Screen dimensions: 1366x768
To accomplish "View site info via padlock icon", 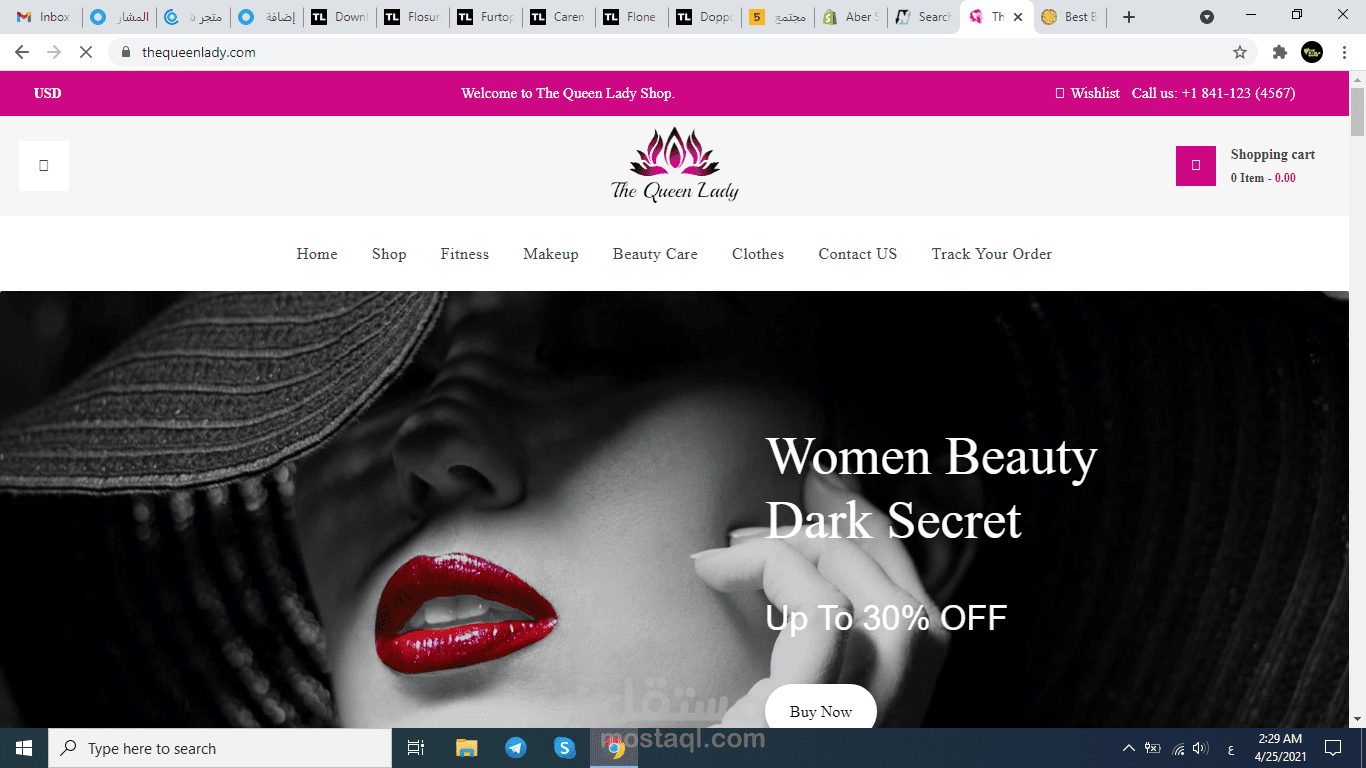I will coord(126,52).
